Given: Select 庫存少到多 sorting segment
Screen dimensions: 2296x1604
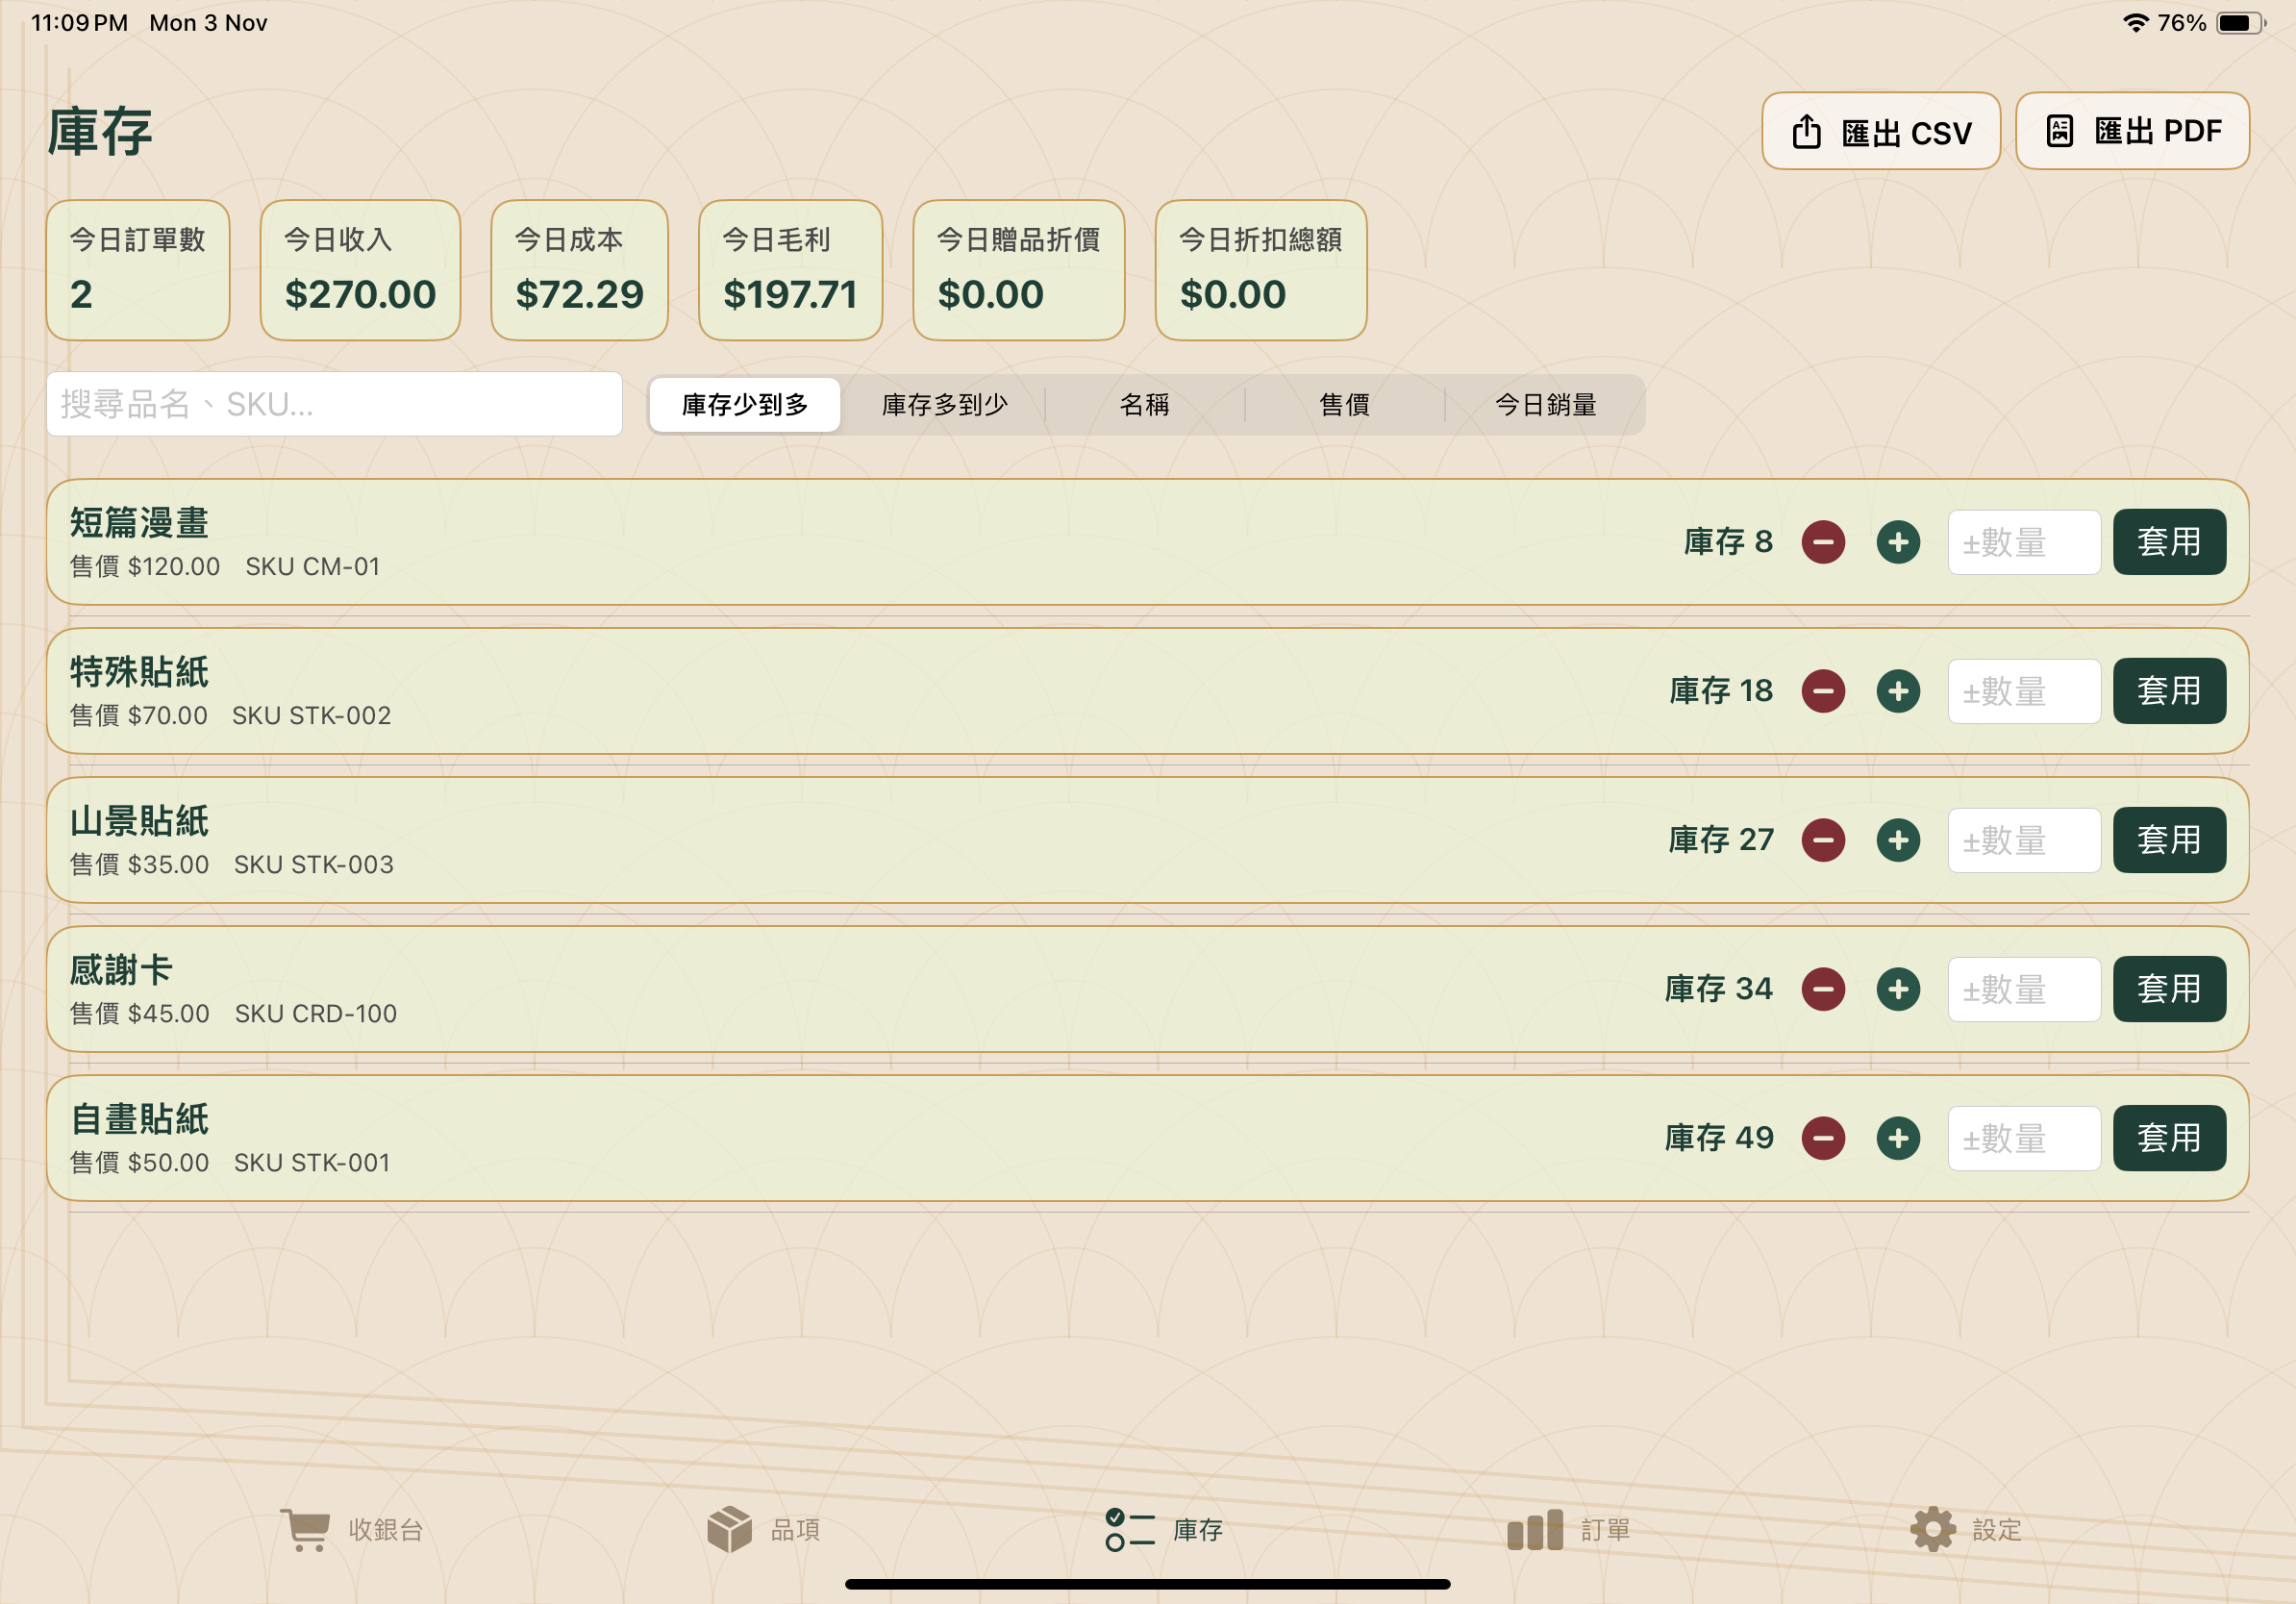Looking at the screenshot, I should [745, 405].
